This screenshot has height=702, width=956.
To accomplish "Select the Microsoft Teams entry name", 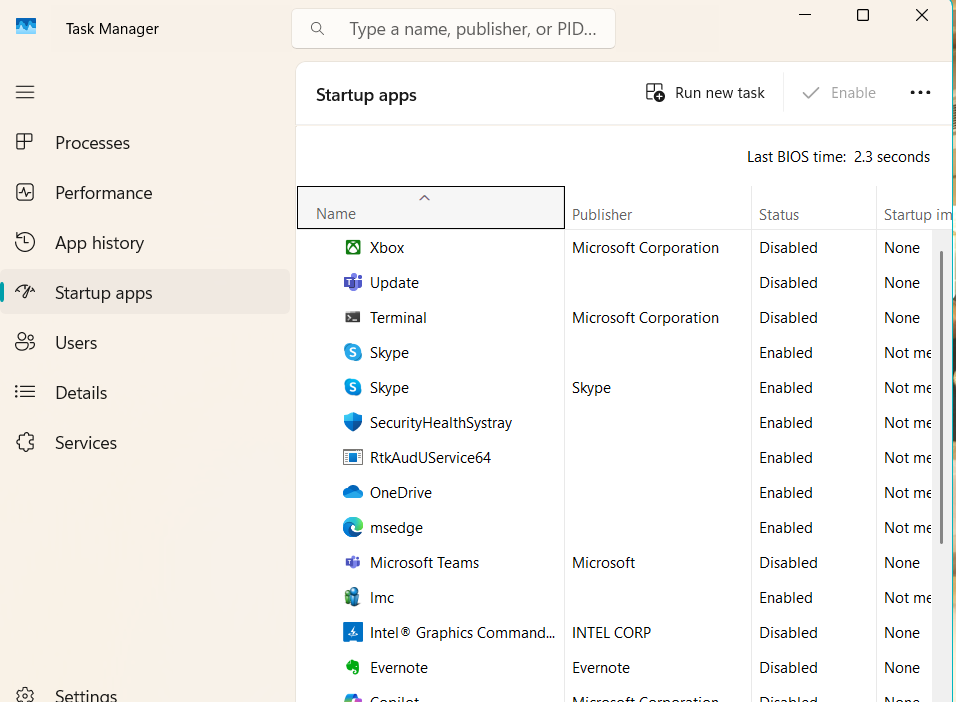I will 424,562.
